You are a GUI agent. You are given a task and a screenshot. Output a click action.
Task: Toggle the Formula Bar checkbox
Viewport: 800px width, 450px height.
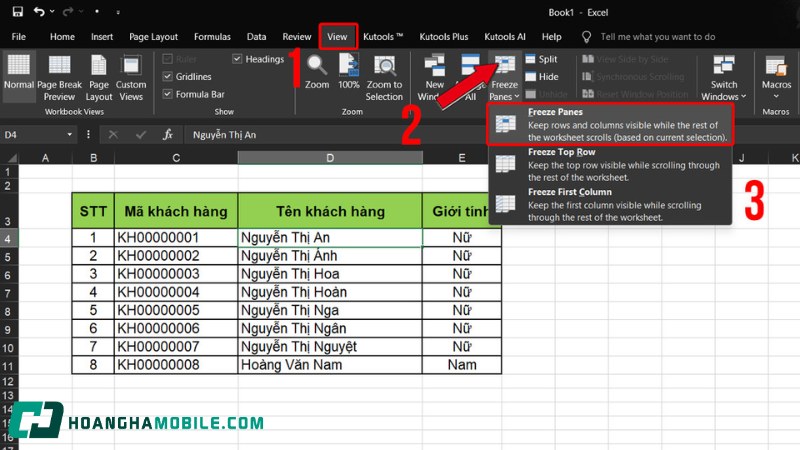tap(167, 94)
